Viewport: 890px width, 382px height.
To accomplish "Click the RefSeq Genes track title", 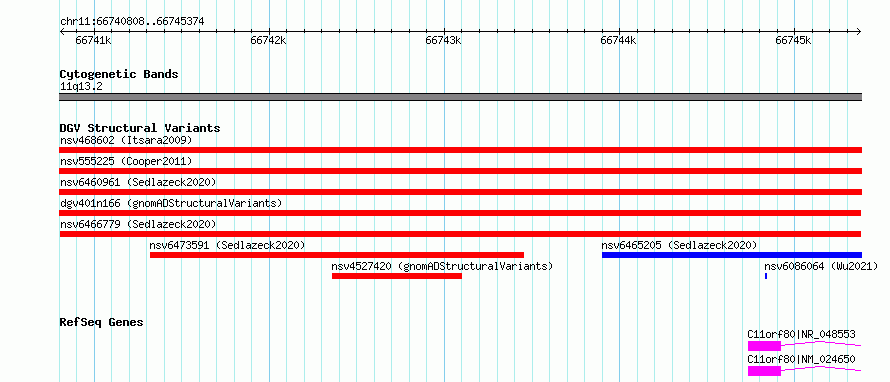I will (x=101, y=322).
